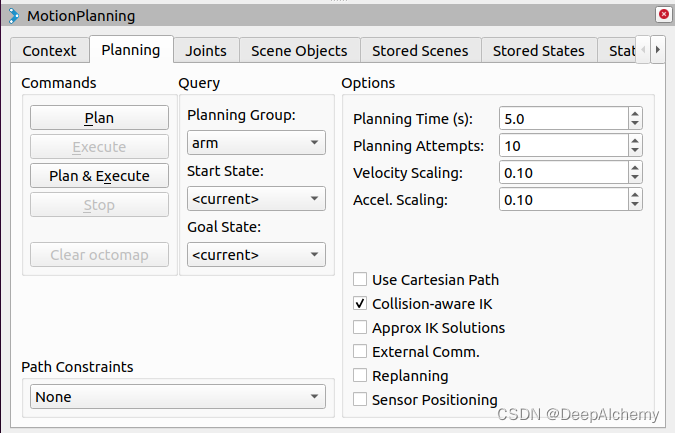Switch to the Stored States tab
The width and height of the screenshot is (675, 433).
point(538,51)
